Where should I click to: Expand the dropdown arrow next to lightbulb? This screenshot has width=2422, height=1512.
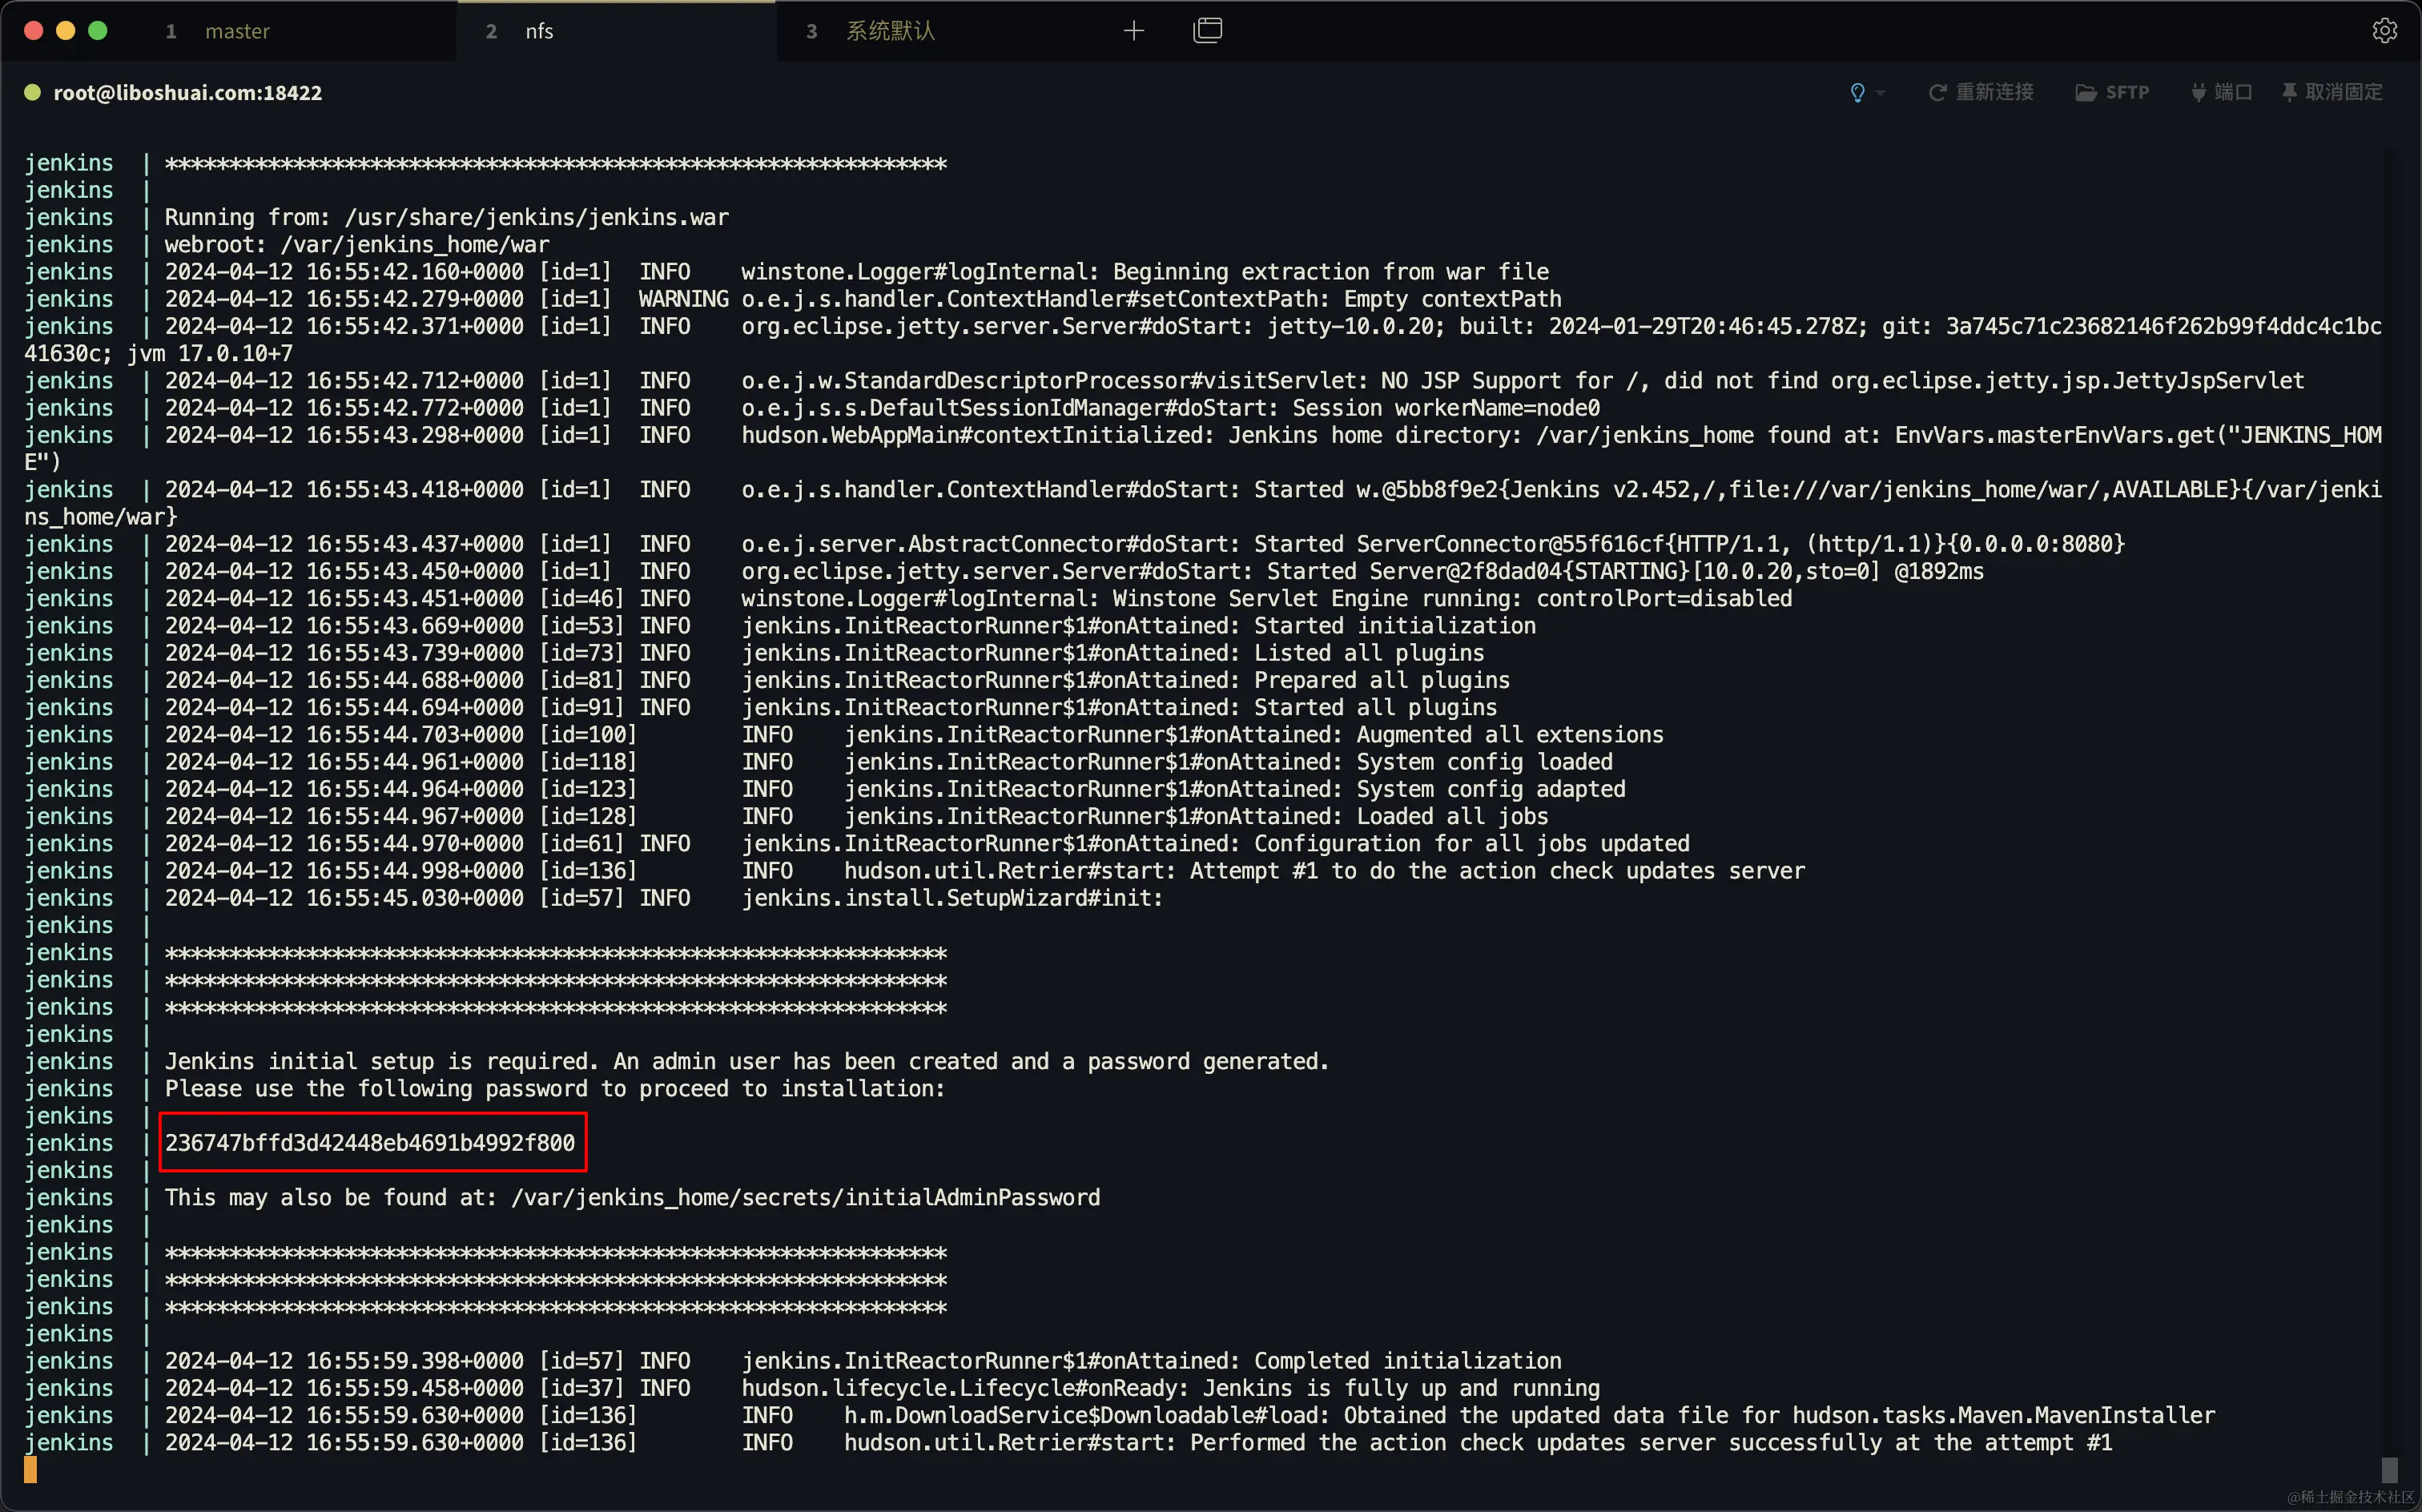point(1880,93)
